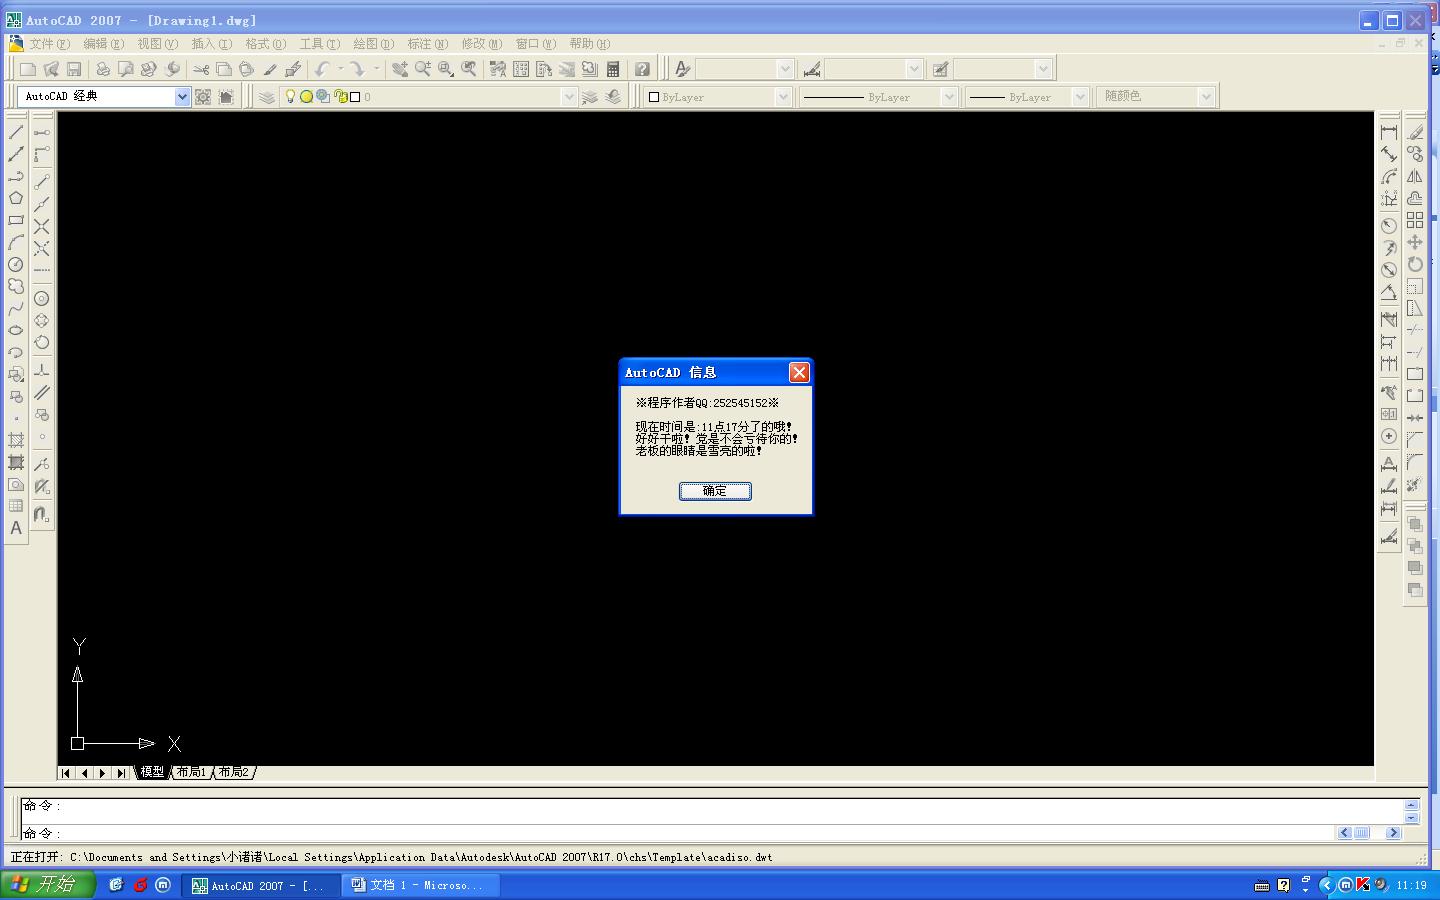Toggle layer 0 lock icon
This screenshot has height=900, width=1440.
pyautogui.click(x=340, y=97)
